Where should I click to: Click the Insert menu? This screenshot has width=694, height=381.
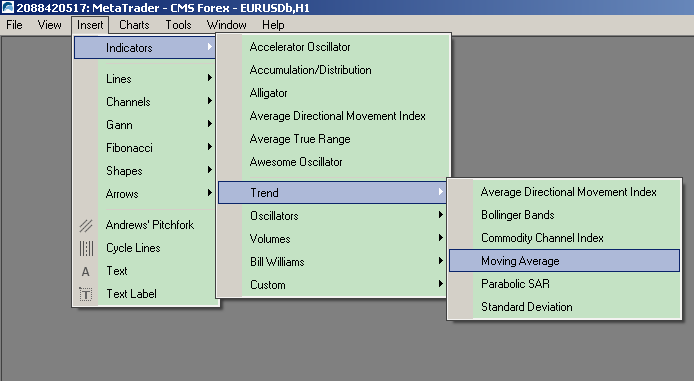click(x=90, y=25)
